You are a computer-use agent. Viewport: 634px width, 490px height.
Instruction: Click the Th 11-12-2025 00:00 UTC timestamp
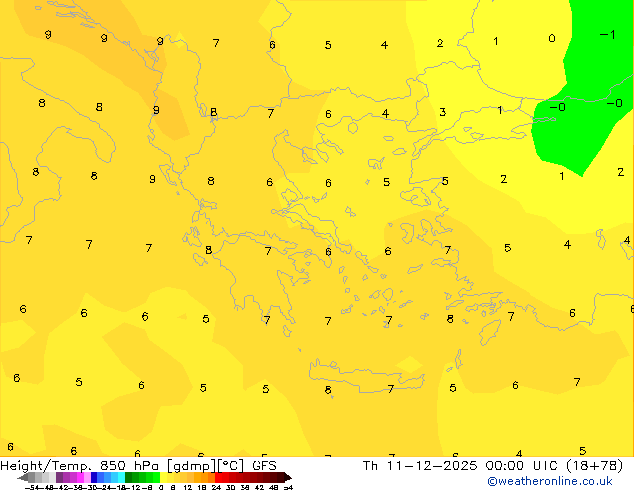tap(492, 466)
